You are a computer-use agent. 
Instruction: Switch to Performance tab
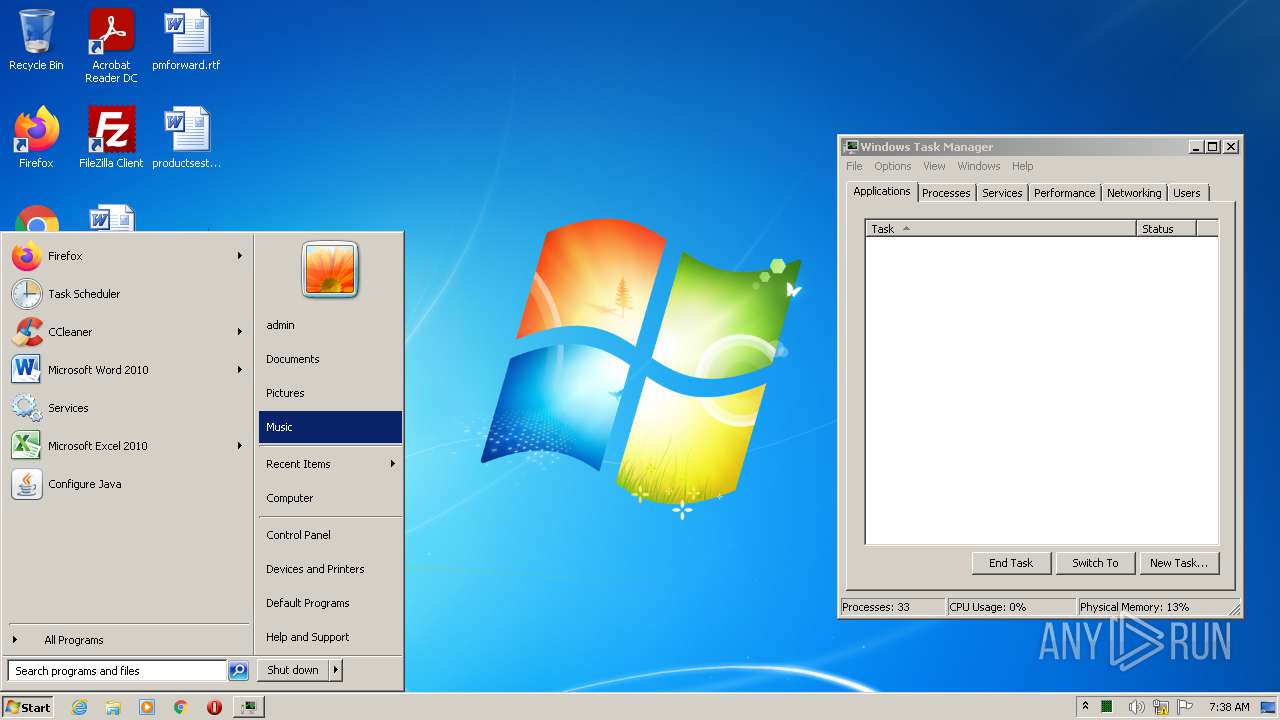click(1064, 193)
